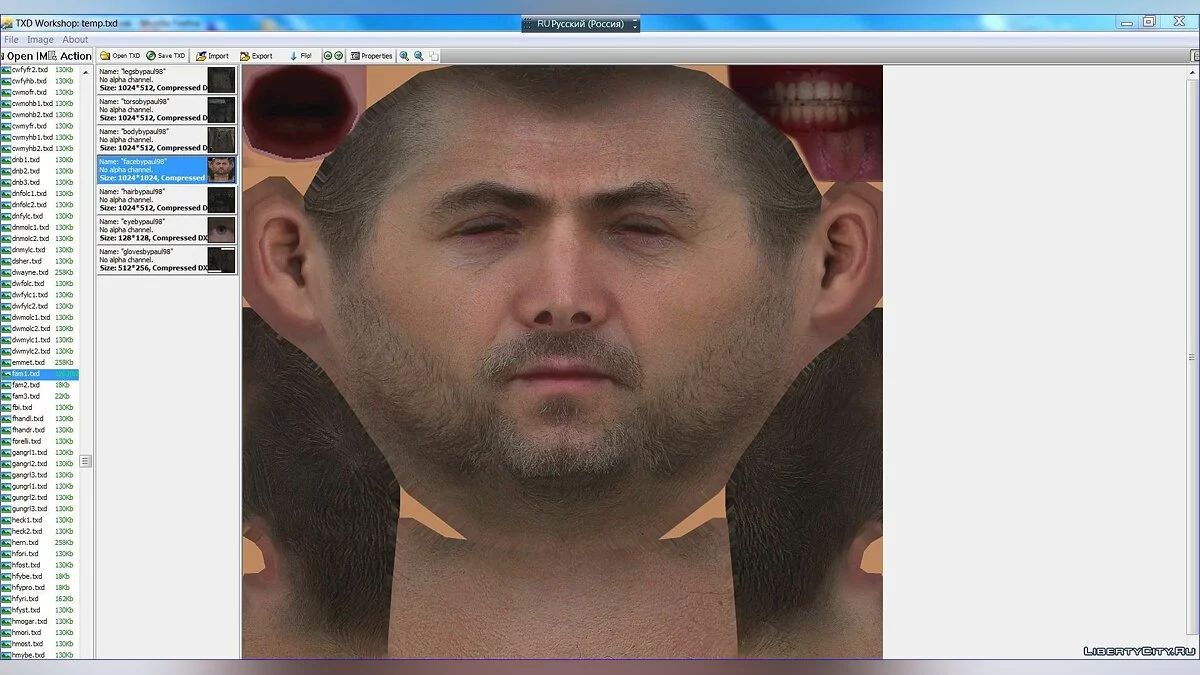
Task: Select emmet.txd in the file list
Action: 40,362
